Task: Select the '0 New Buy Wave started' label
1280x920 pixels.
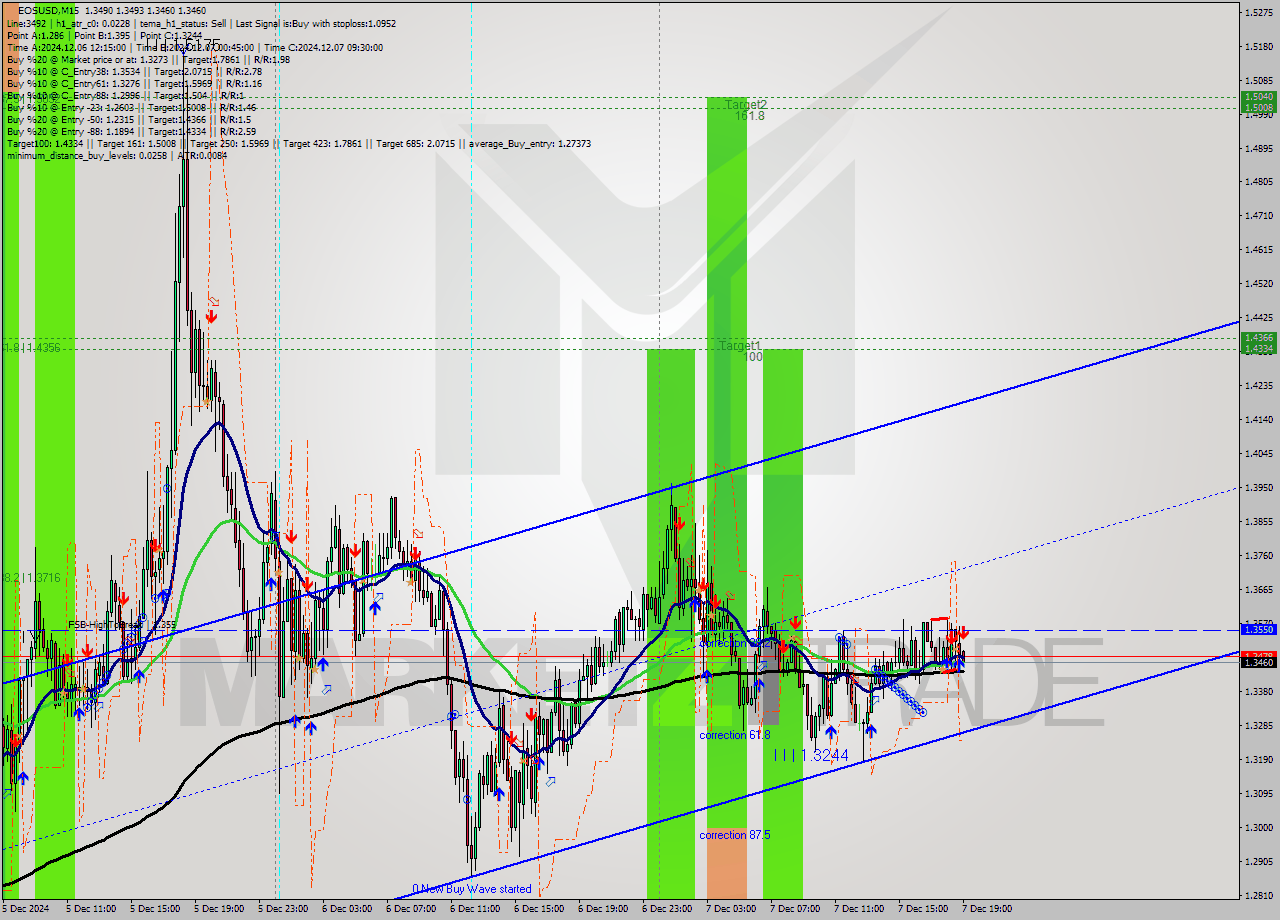Action: [471, 888]
